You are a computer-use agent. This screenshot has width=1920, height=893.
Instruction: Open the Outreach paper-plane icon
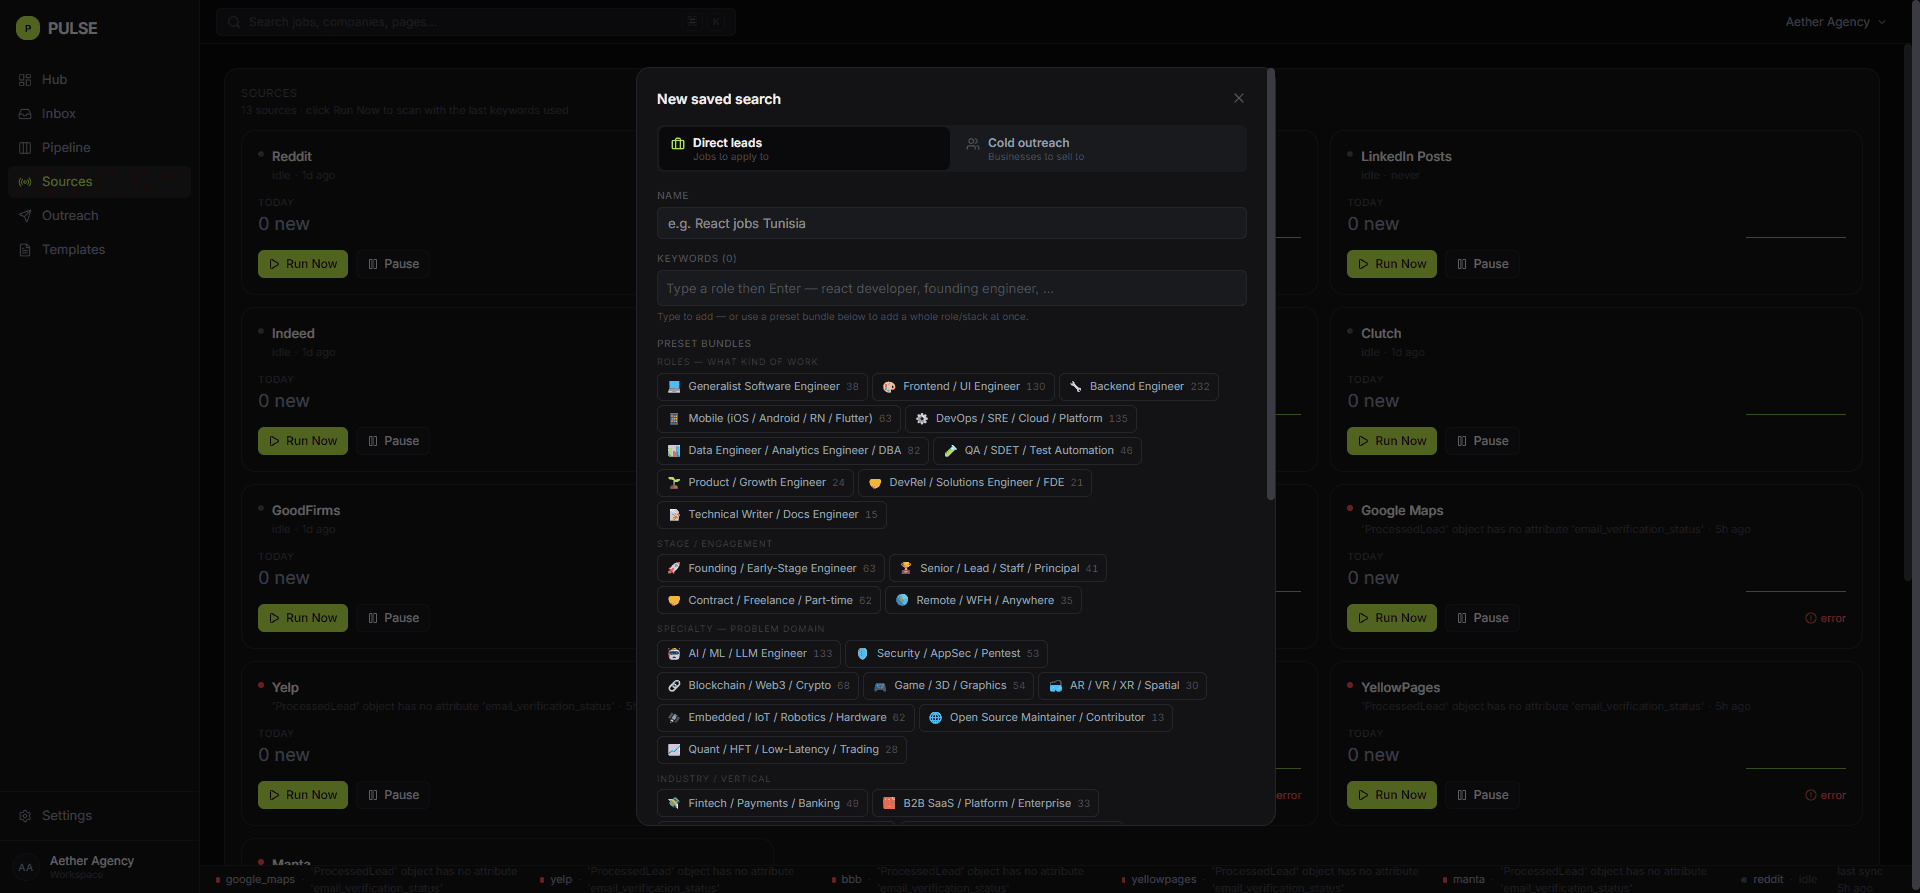[x=25, y=216]
